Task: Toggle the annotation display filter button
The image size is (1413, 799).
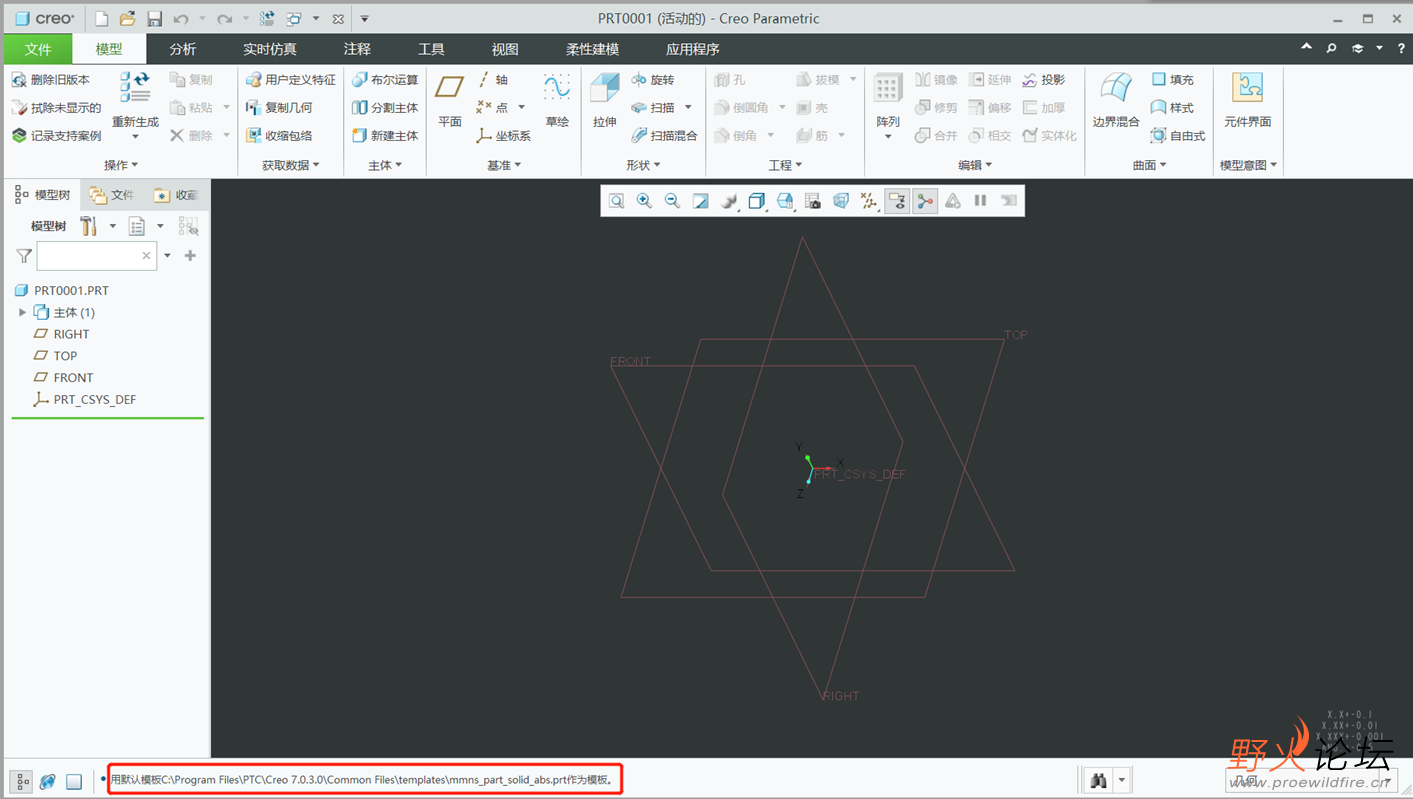Action: click(897, 201)
